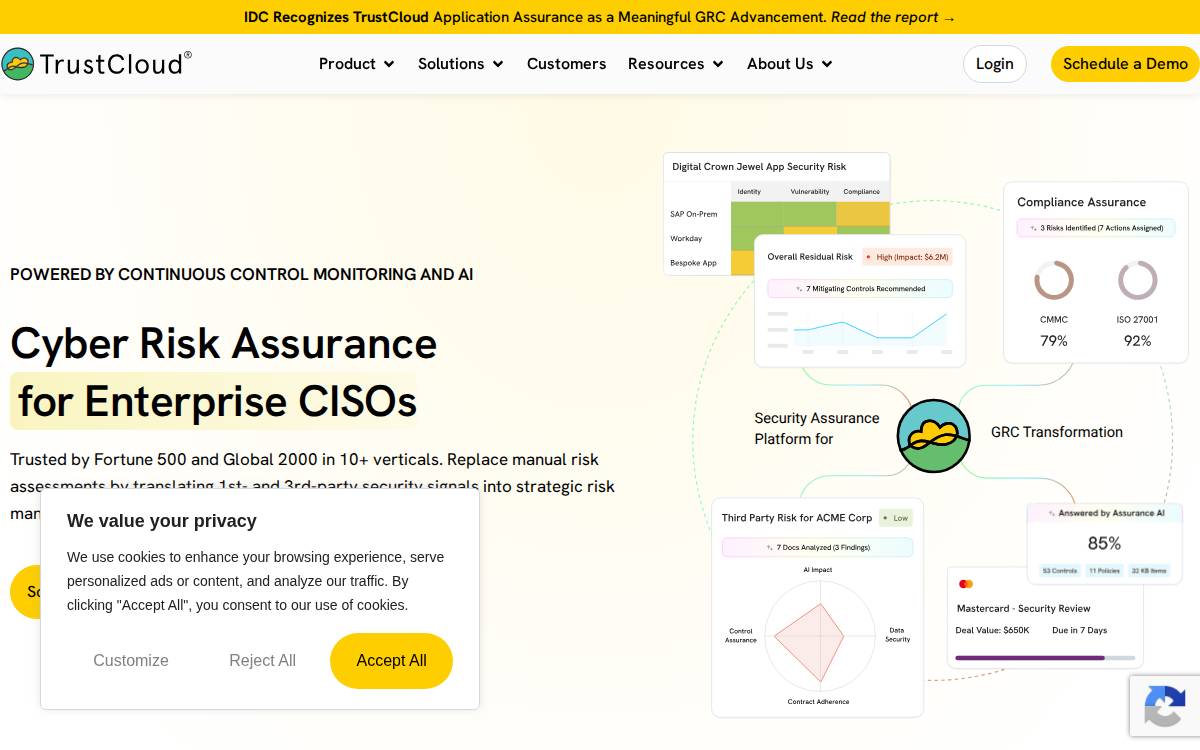This screenshot has height=750, width=1200.
Task: Click the '53 Controls' chip
Action: click(x=1060, y=571)
